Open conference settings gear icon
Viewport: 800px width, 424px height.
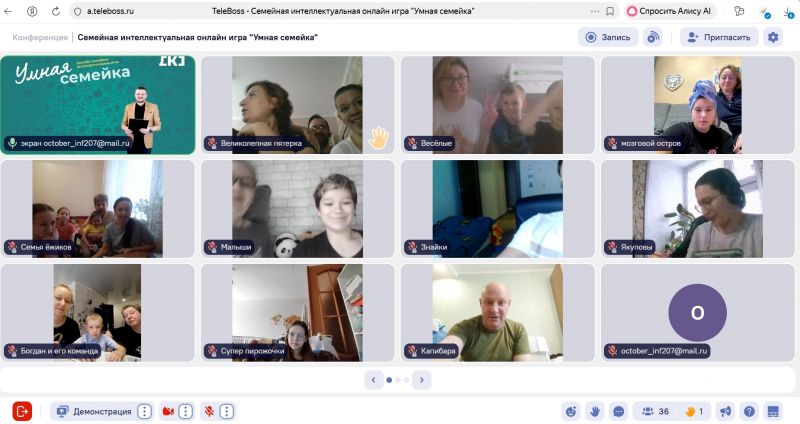(772, 37)
